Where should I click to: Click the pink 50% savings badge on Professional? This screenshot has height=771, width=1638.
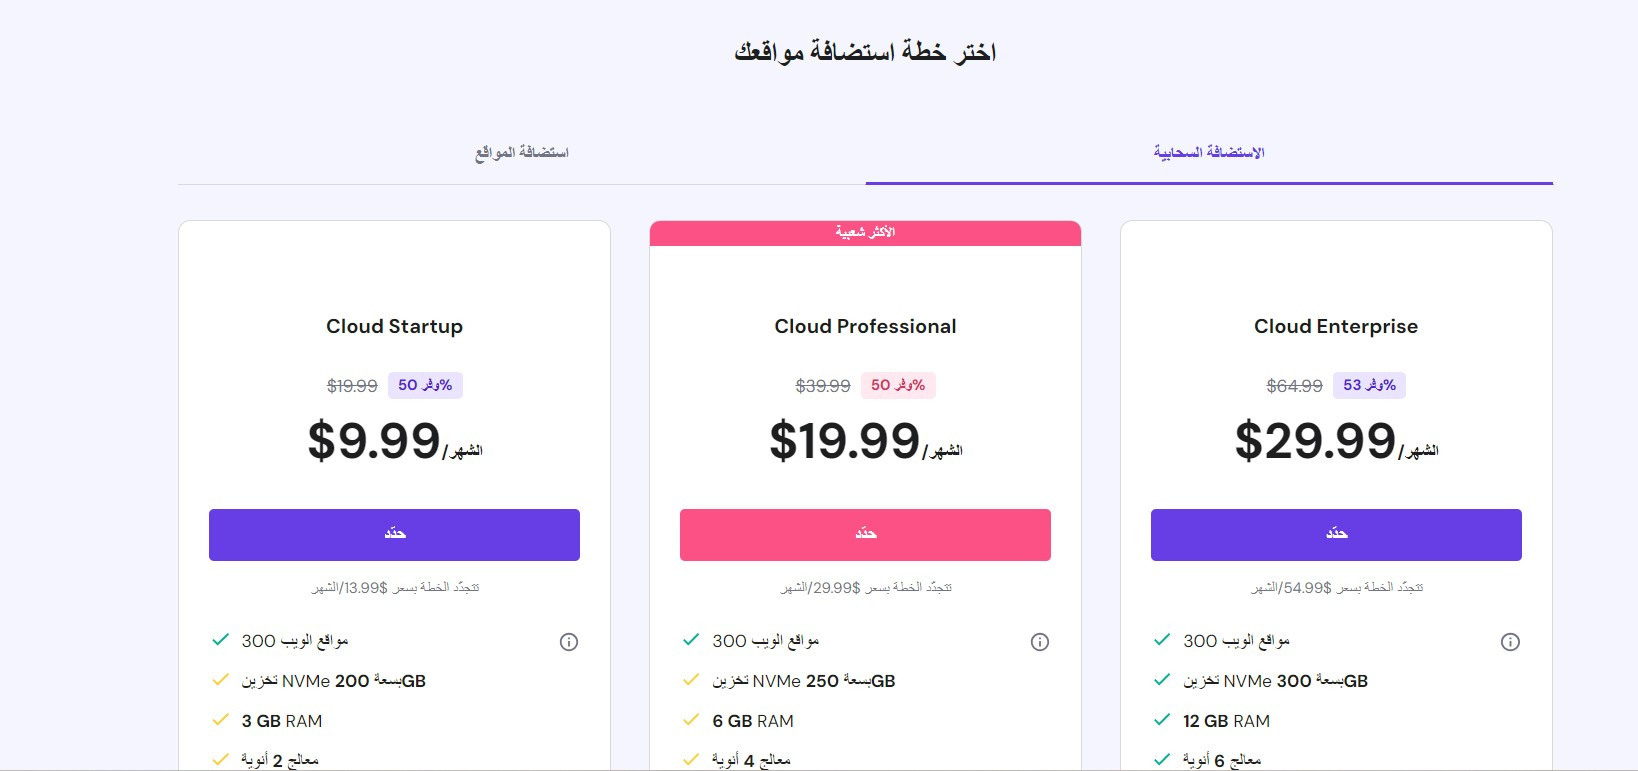[898, 385]
